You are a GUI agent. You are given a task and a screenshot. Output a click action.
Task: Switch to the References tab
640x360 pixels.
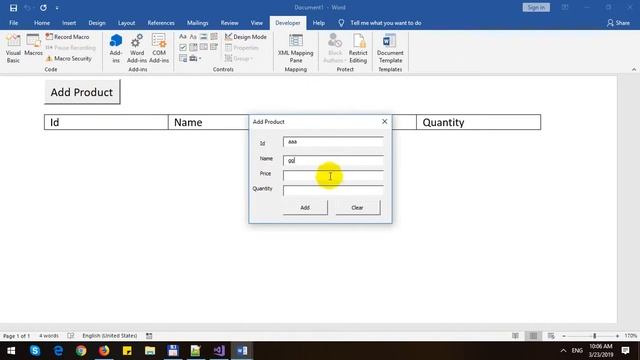click(x=161, y=23)
